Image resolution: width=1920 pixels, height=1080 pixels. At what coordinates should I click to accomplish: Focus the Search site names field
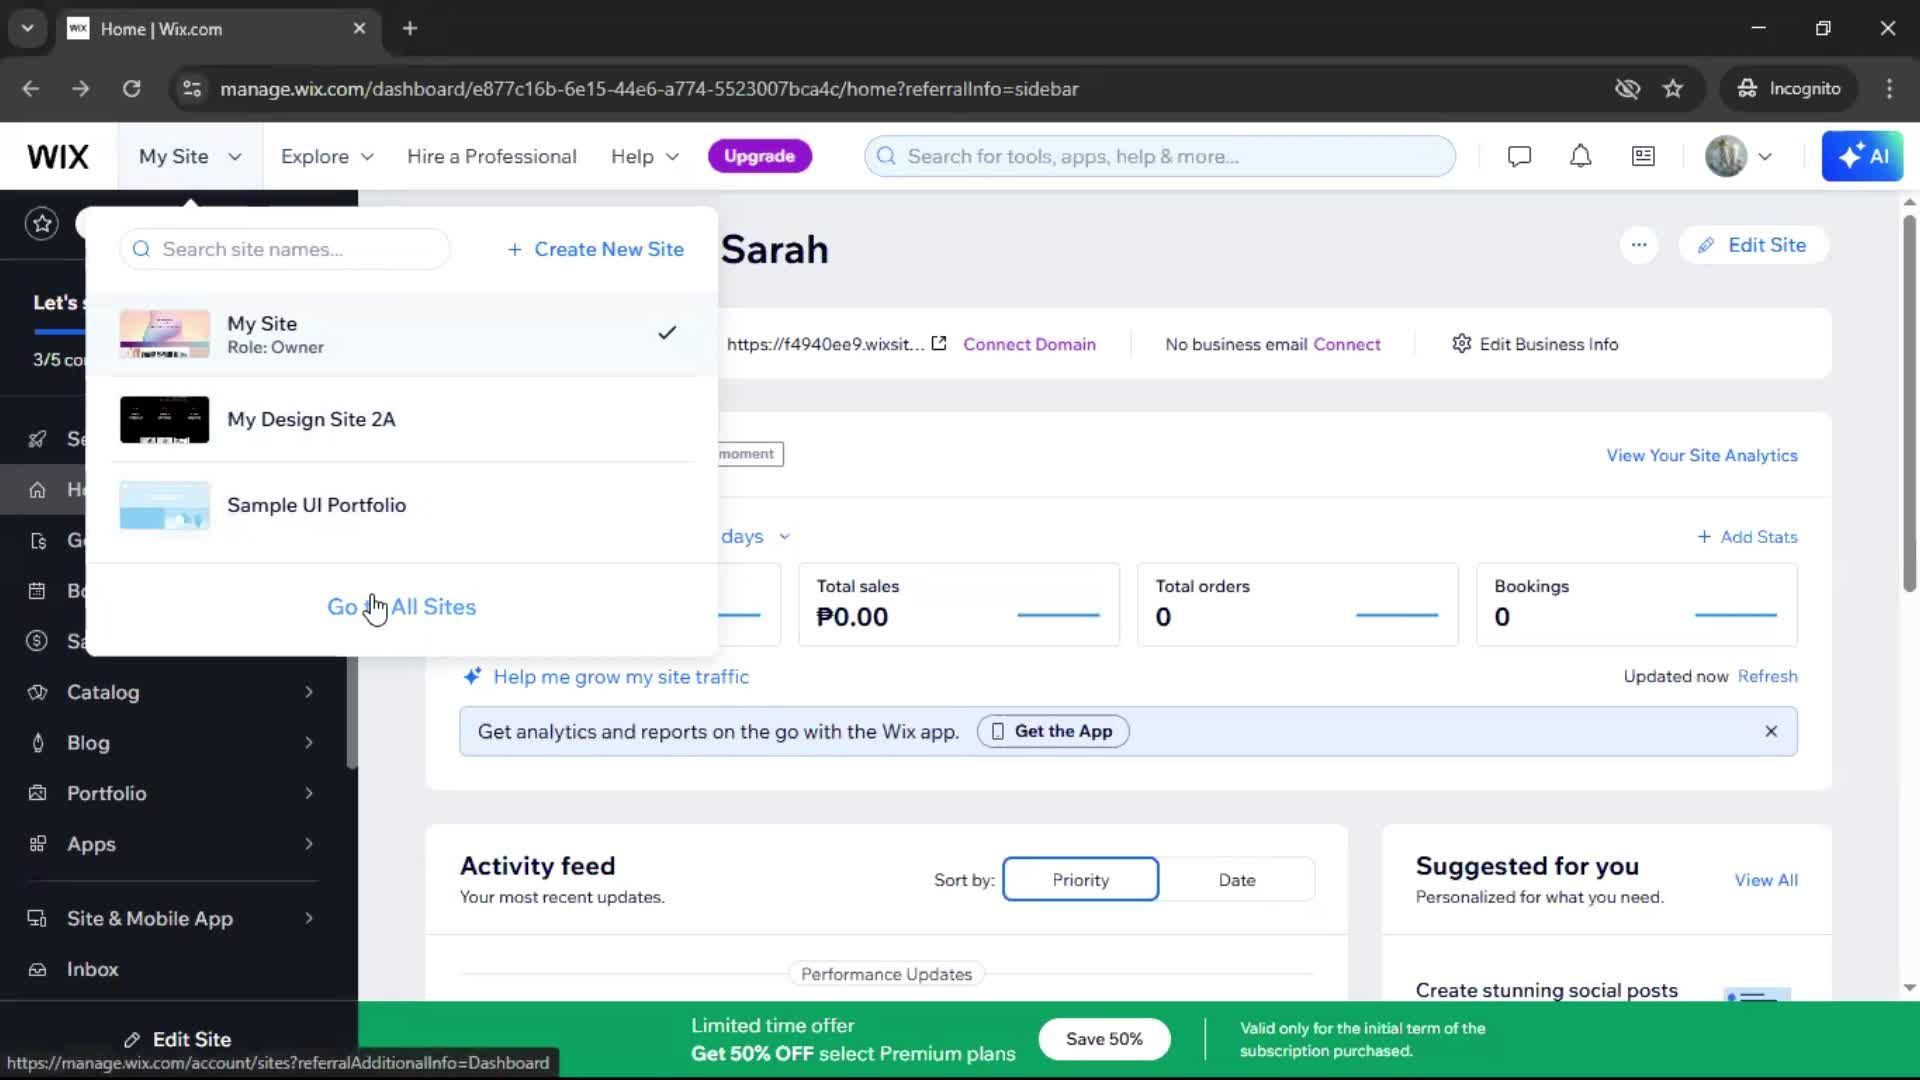[x=285, y=249]
